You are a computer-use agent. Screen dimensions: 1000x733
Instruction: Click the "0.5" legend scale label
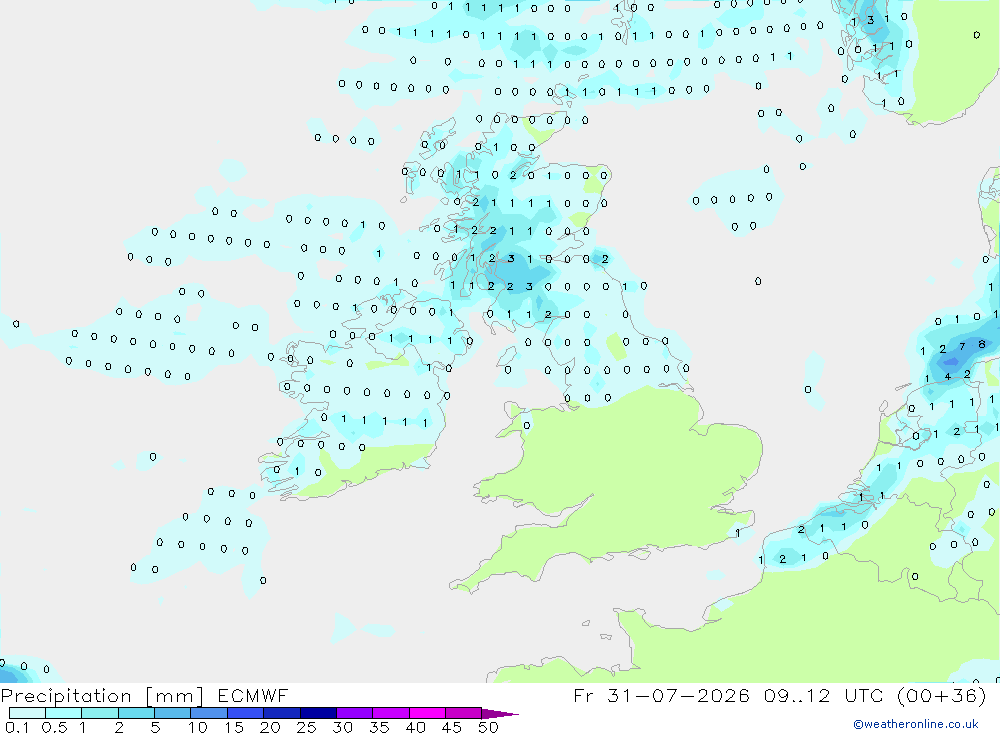[54, 727]
